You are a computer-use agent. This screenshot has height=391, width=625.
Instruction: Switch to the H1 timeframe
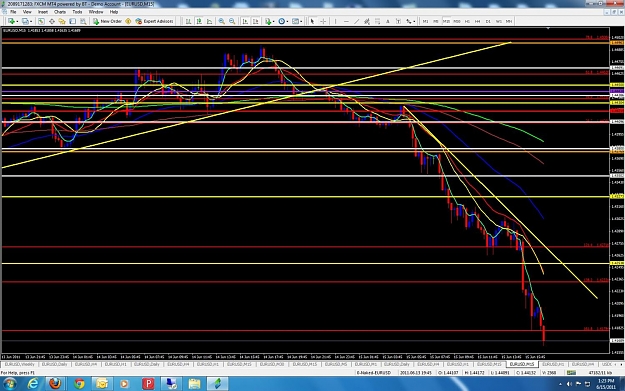pyautogui.click(x=467, y=21)
